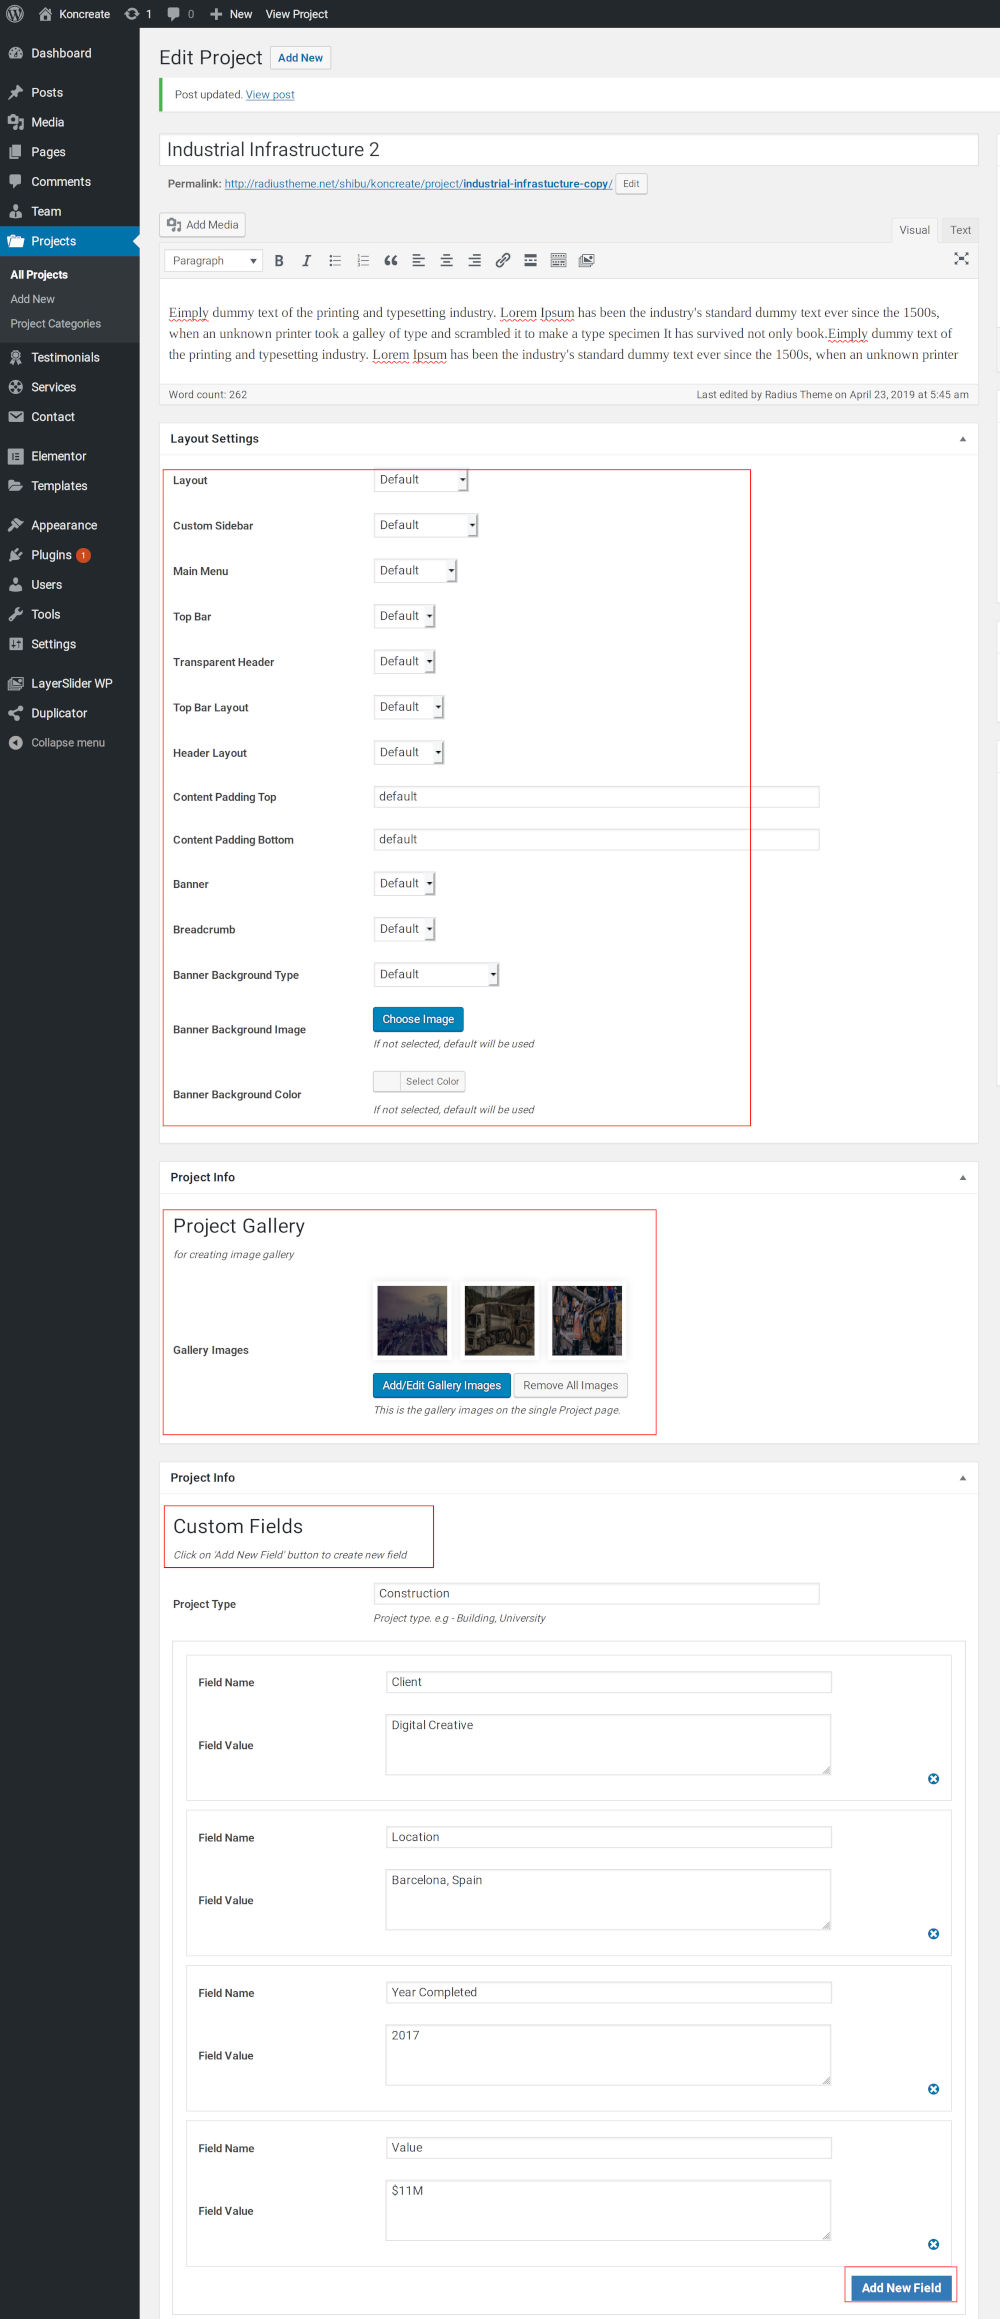Switch to the Text editor tab
Image resolution: width=1000 pixels, height=2319 pixels.
(960, 230)
